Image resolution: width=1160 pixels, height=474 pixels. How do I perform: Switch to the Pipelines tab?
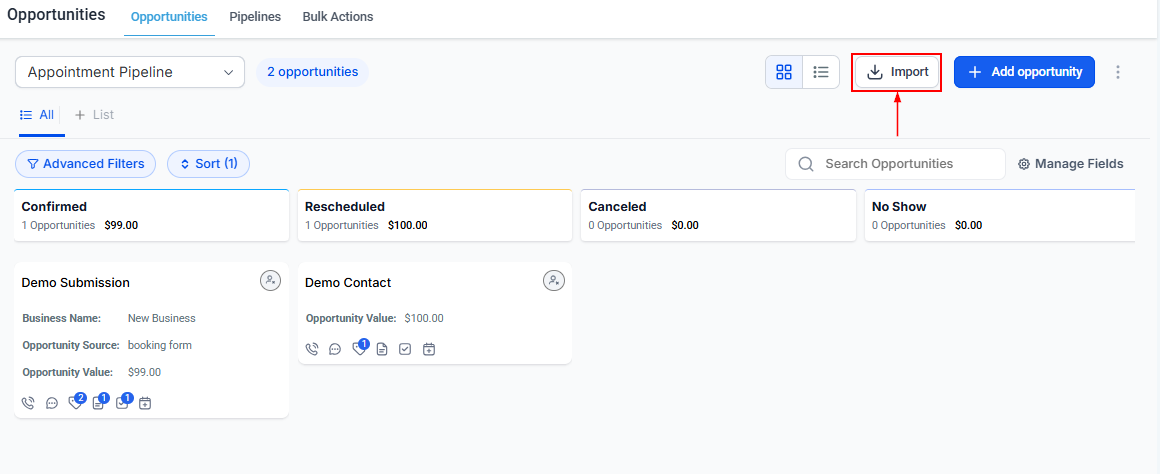coord(255,17)
